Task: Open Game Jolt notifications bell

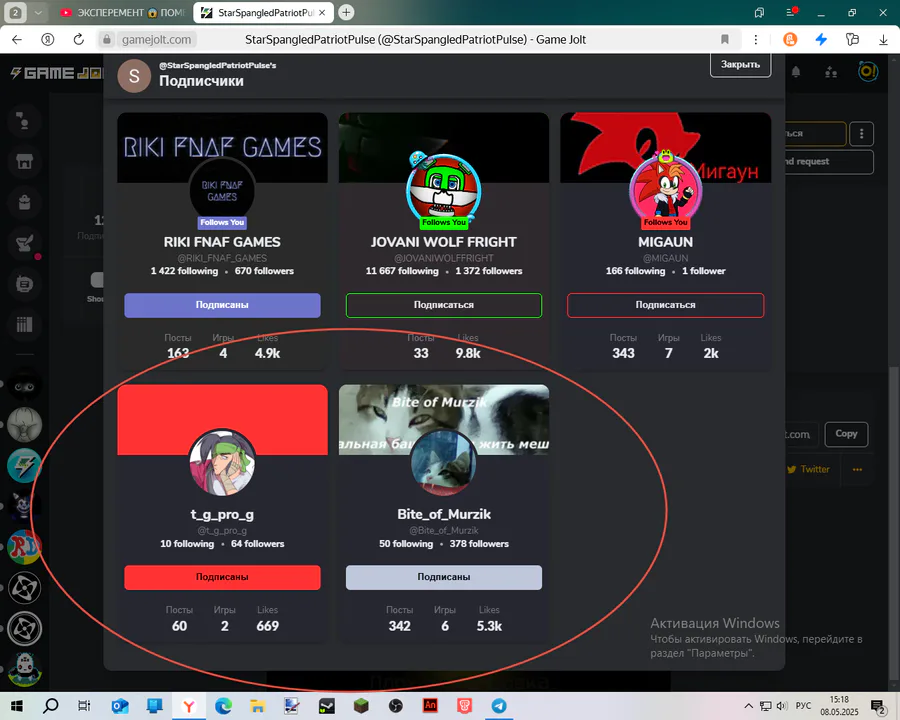Action: coord(796,72)
